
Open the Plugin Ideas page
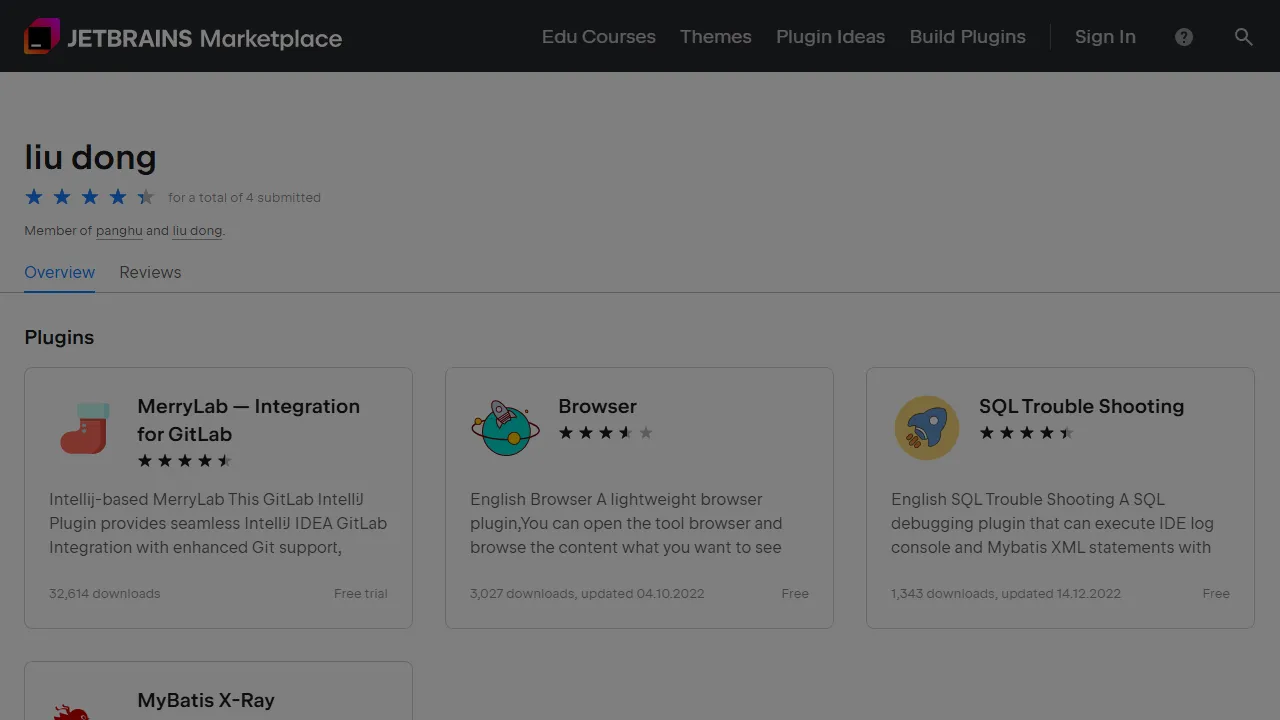(x=830, y=37)
